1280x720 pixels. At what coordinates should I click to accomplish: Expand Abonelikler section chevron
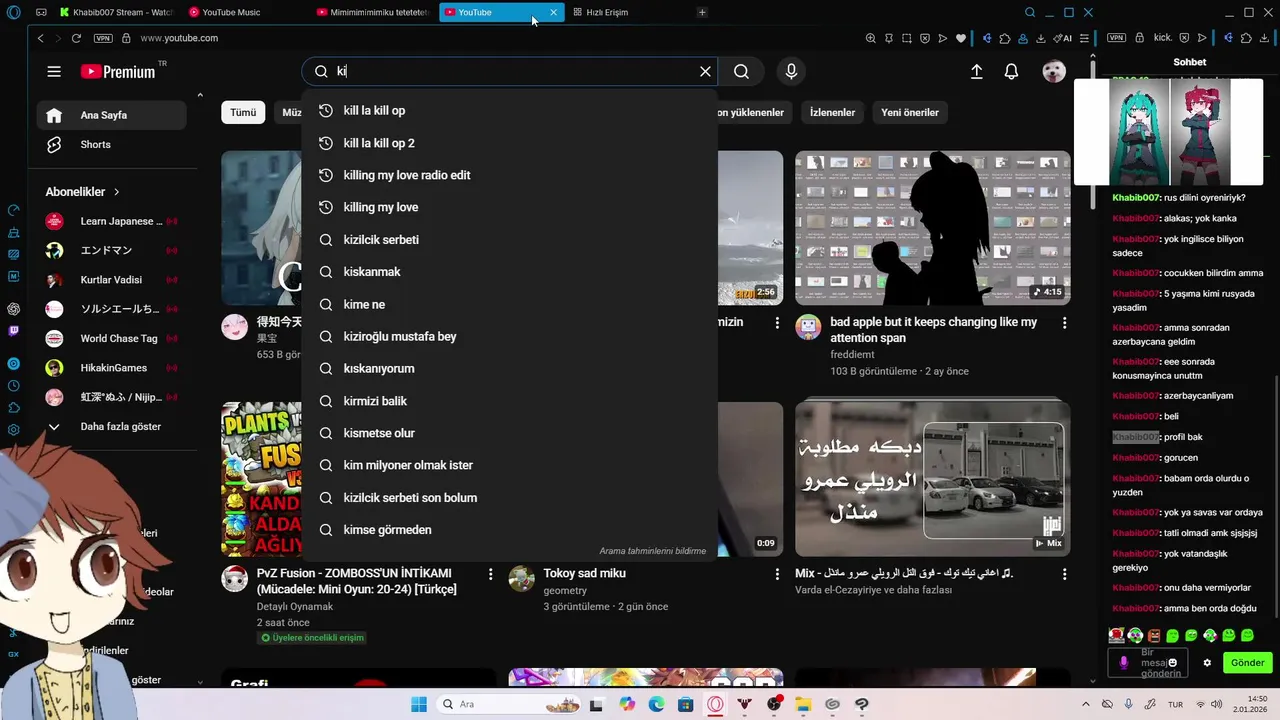(x=116, y=192)
